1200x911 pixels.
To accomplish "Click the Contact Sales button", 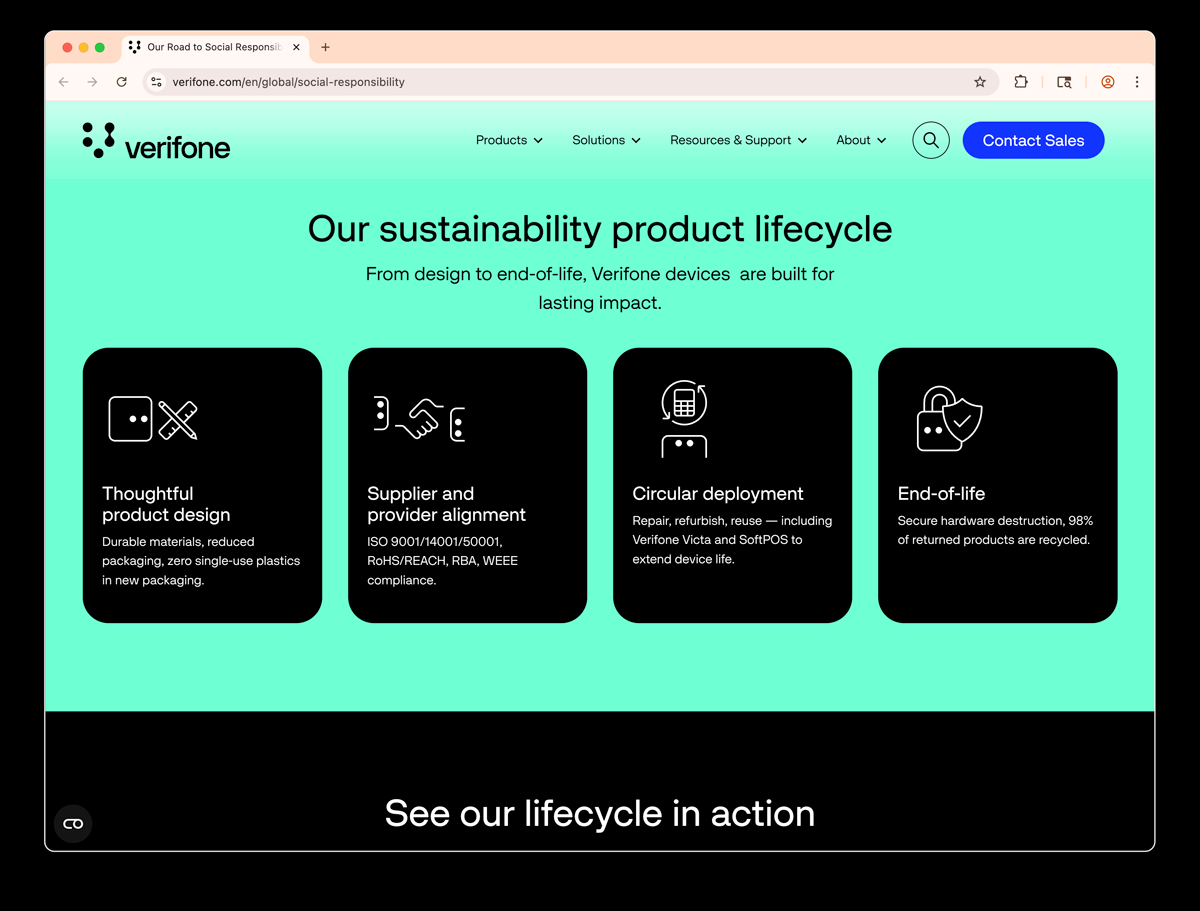I will 1033,140.
